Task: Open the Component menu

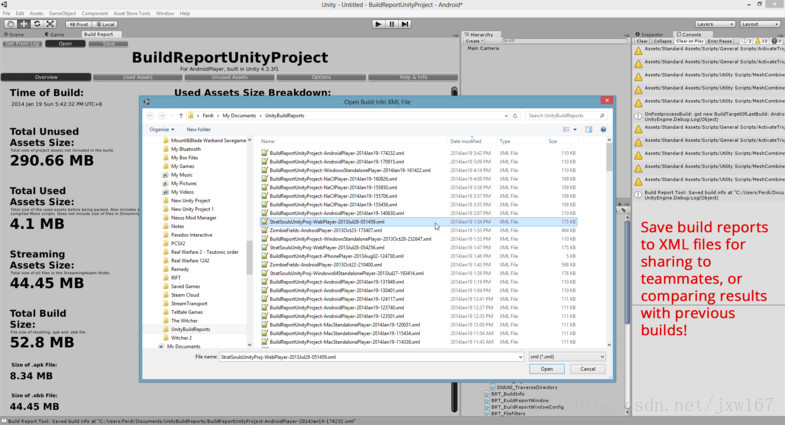Action: (95, 14)
